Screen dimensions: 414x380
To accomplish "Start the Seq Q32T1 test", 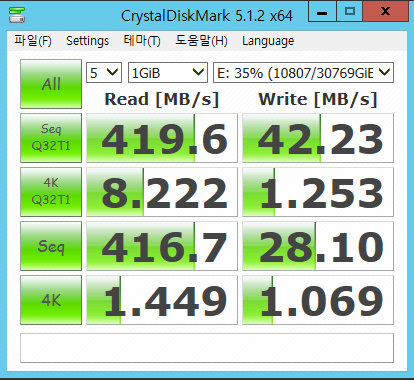I will (x=51, y=138).
